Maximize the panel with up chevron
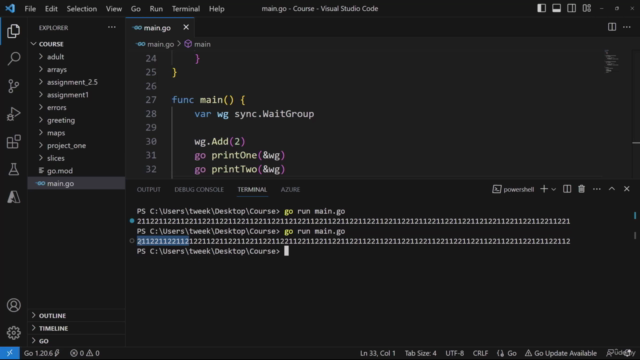This screenshot has width=640, height=360. point(612,189)
